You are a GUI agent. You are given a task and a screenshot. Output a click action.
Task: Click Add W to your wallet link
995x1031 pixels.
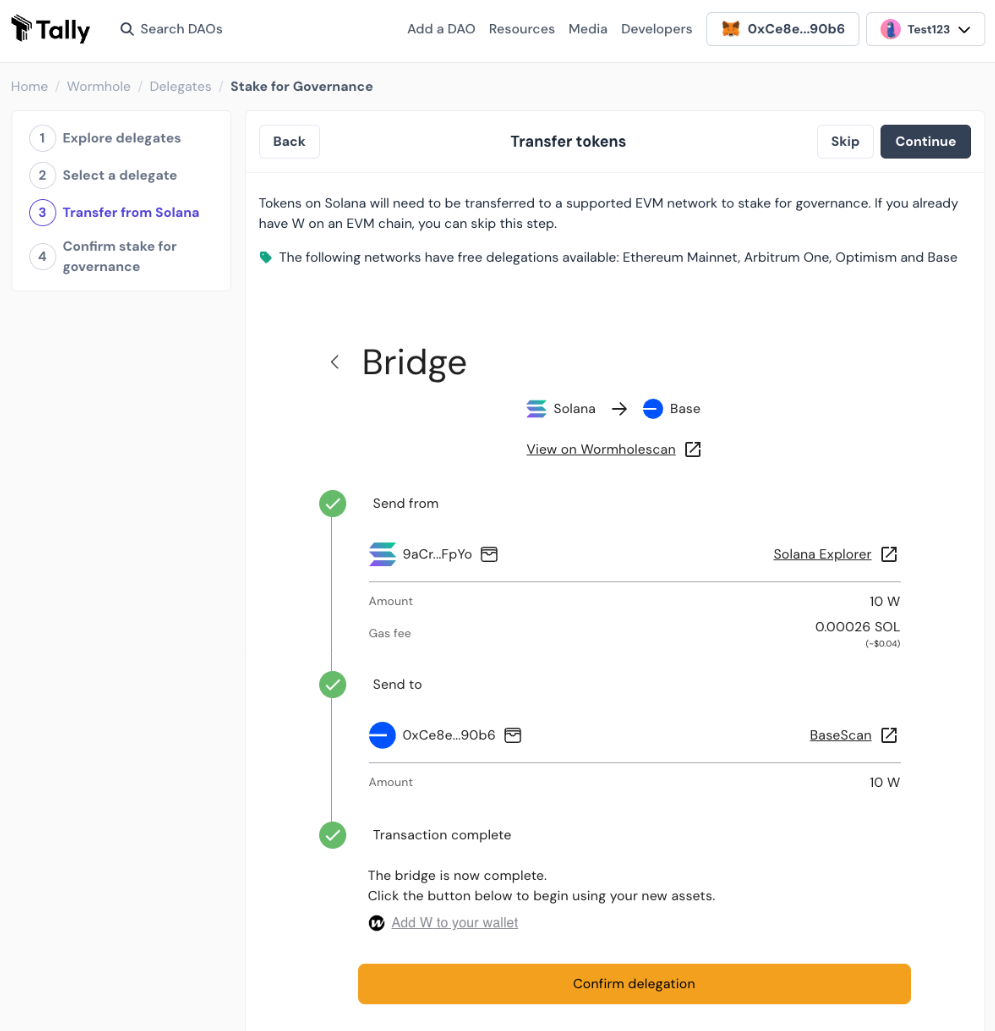[454, 923]
